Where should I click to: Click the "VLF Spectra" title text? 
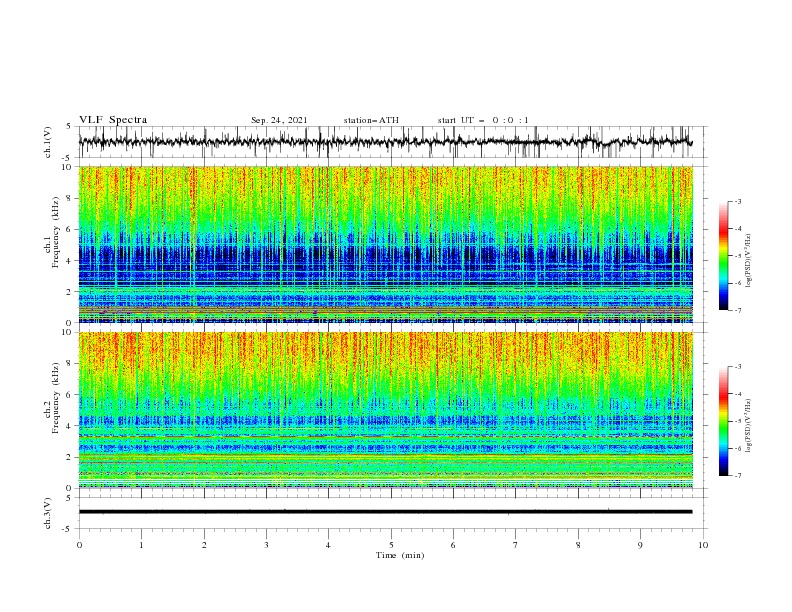pyautogui.click(x=113, y=120)
